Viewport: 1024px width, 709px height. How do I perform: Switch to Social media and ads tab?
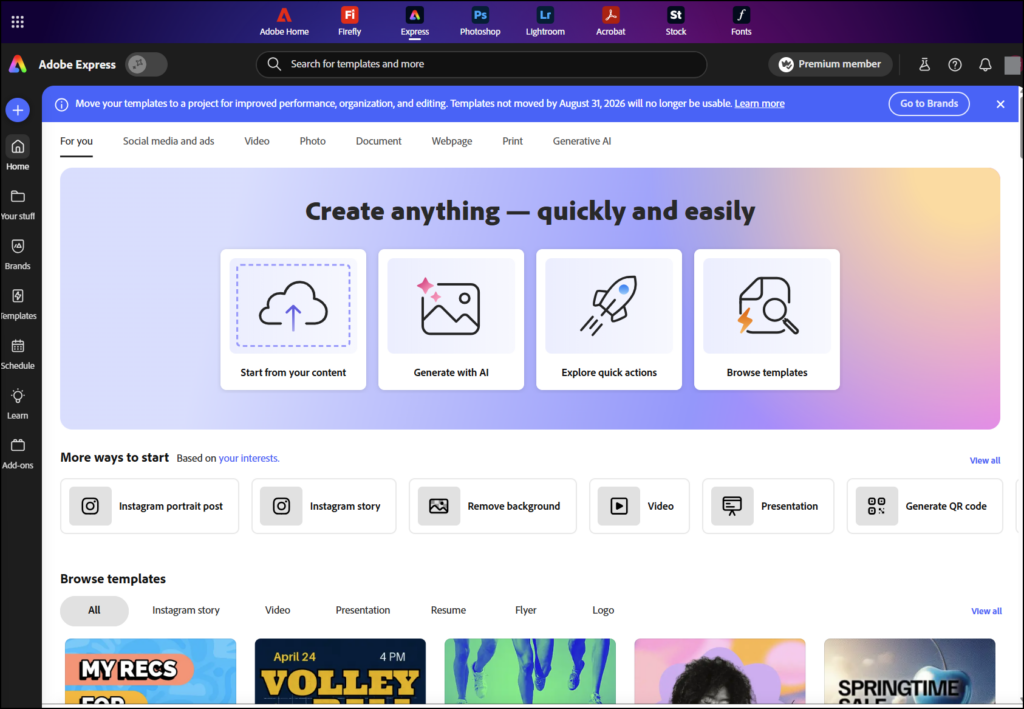tap(168, 141)
